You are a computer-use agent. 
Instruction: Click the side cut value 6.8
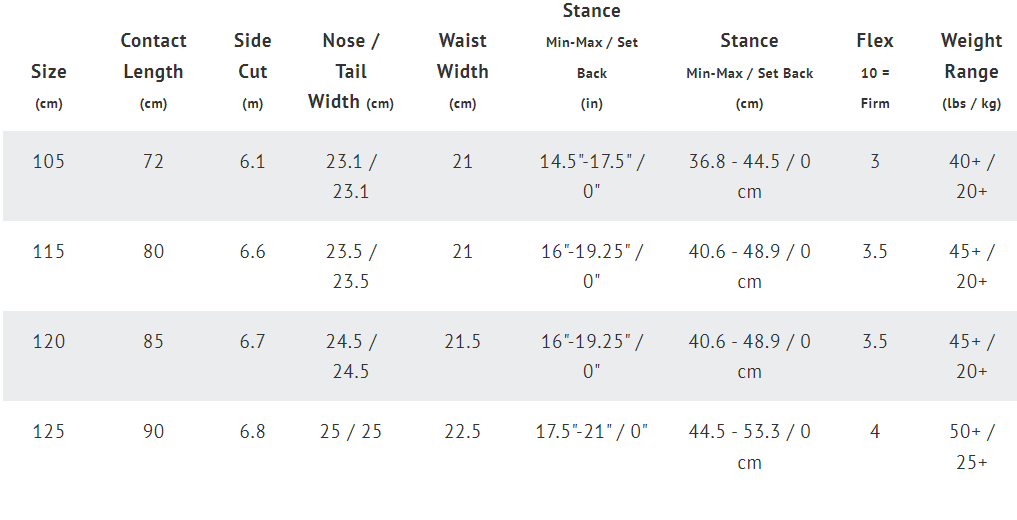[252, 432]
